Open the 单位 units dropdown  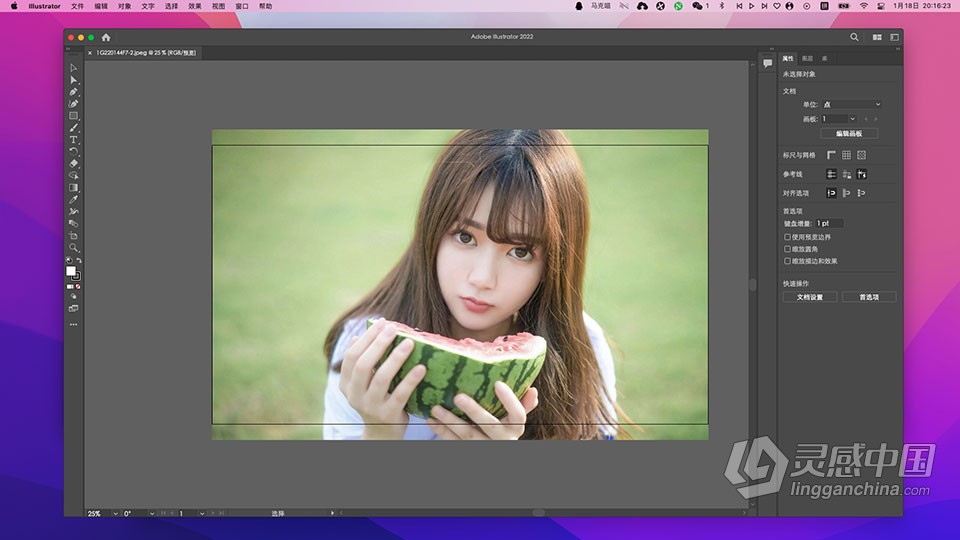pos(852,105)
